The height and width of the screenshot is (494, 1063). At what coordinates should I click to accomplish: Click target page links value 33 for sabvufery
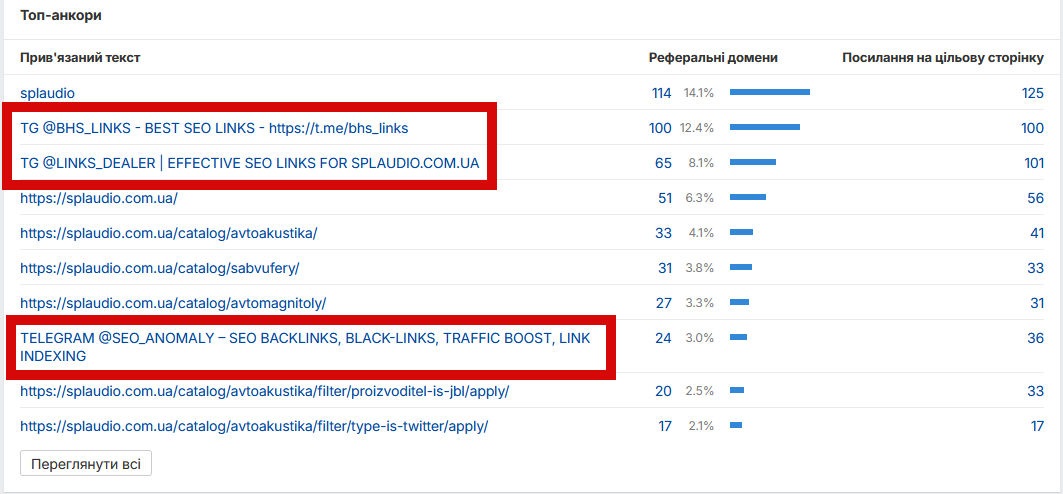coord(1036,268)
